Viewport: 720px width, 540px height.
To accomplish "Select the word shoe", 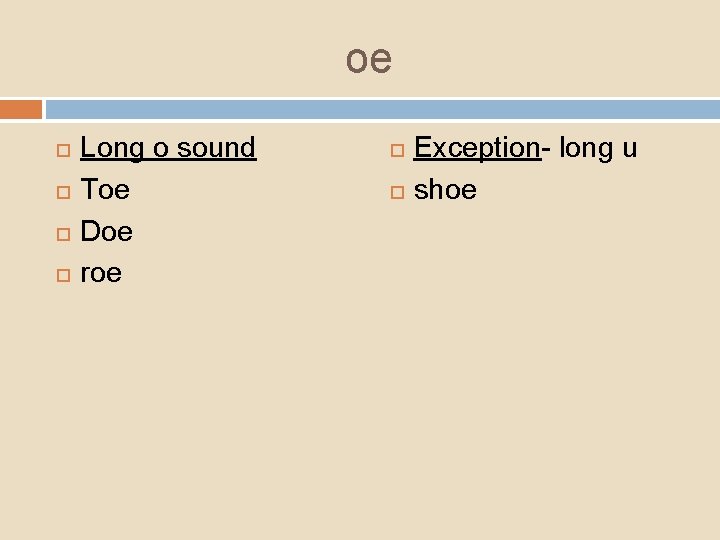I will click(x=445, y=190).
